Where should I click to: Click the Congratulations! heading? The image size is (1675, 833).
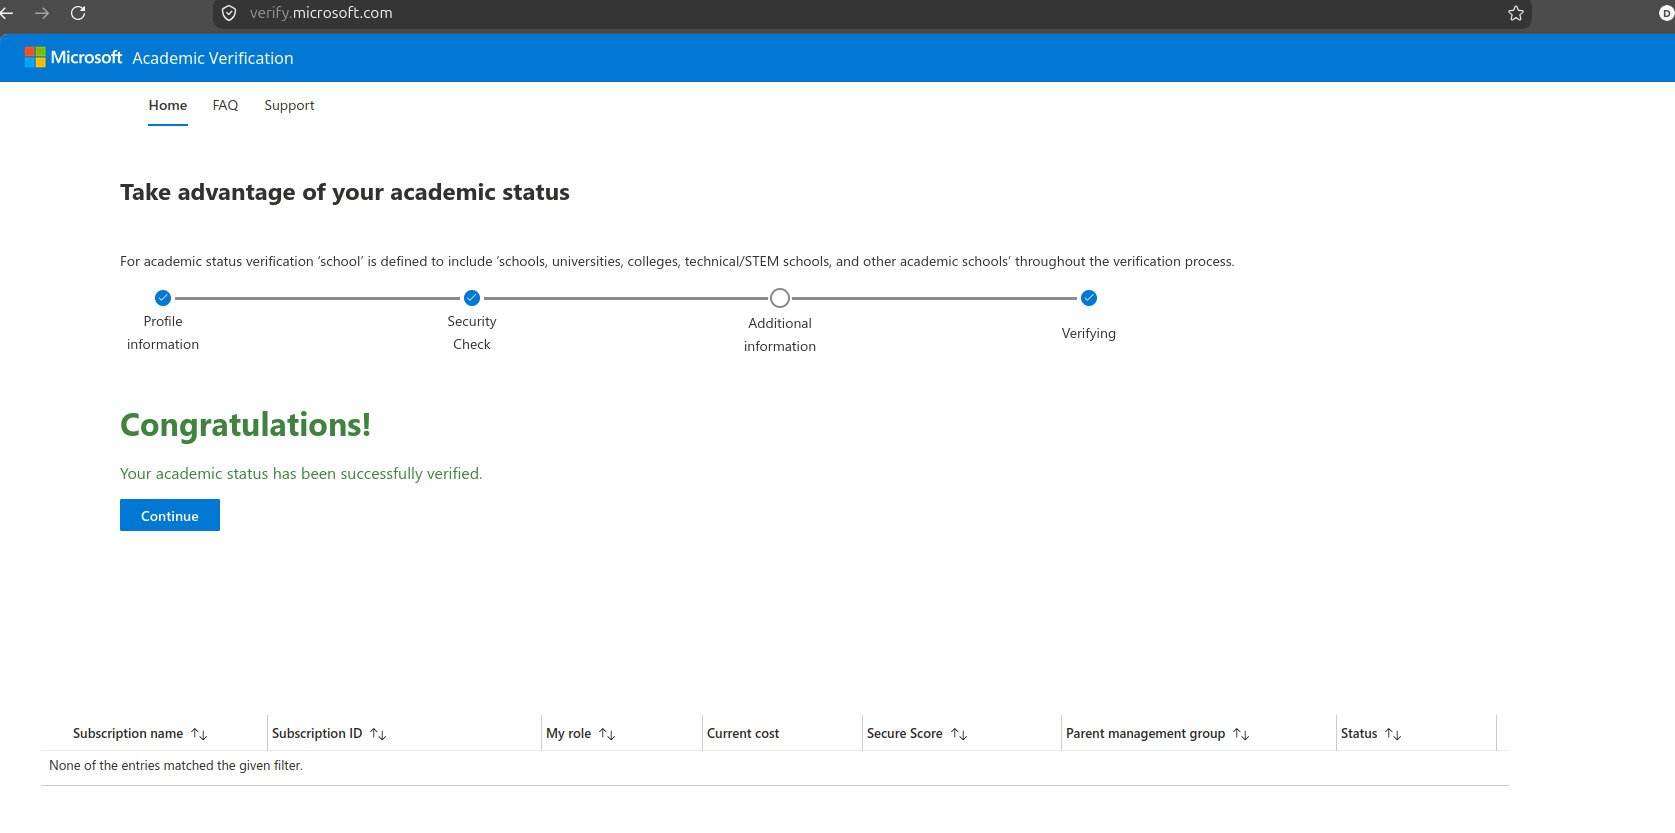point(245,425)
